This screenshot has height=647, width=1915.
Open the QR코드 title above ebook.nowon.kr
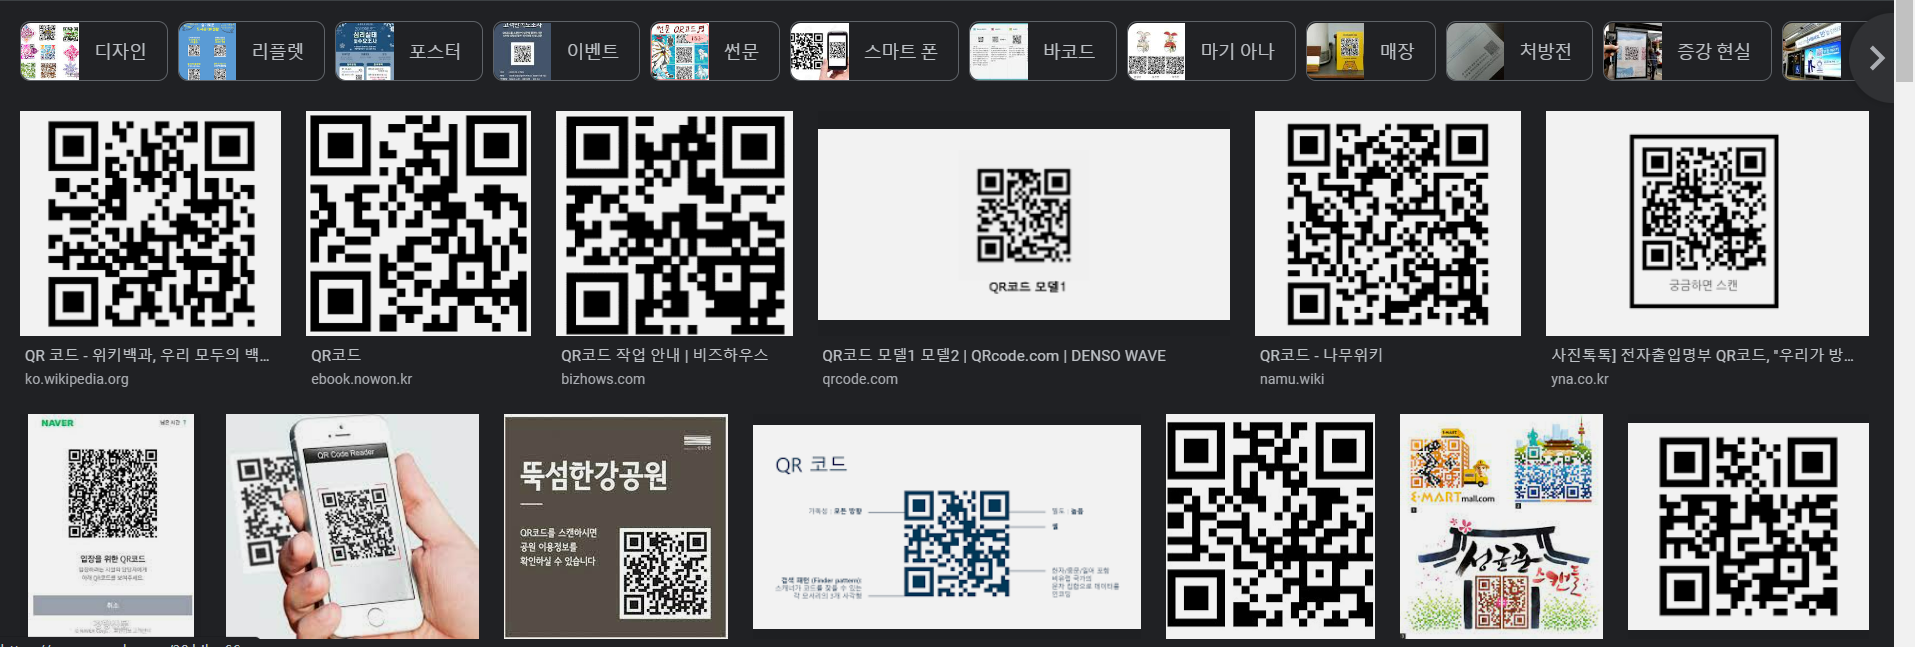coord(336,355)
